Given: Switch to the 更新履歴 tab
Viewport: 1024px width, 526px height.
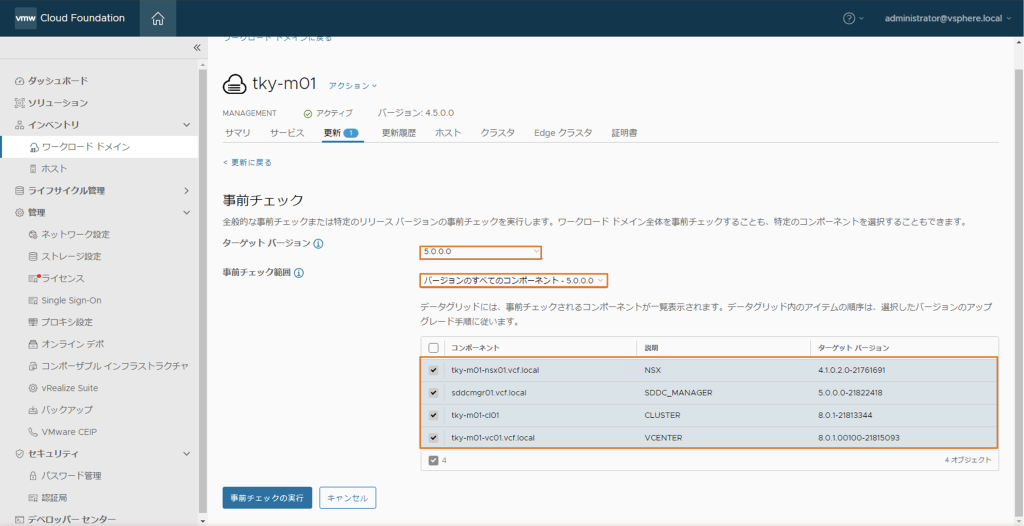Looking at the screenshot, I should (x=399, y=133).
